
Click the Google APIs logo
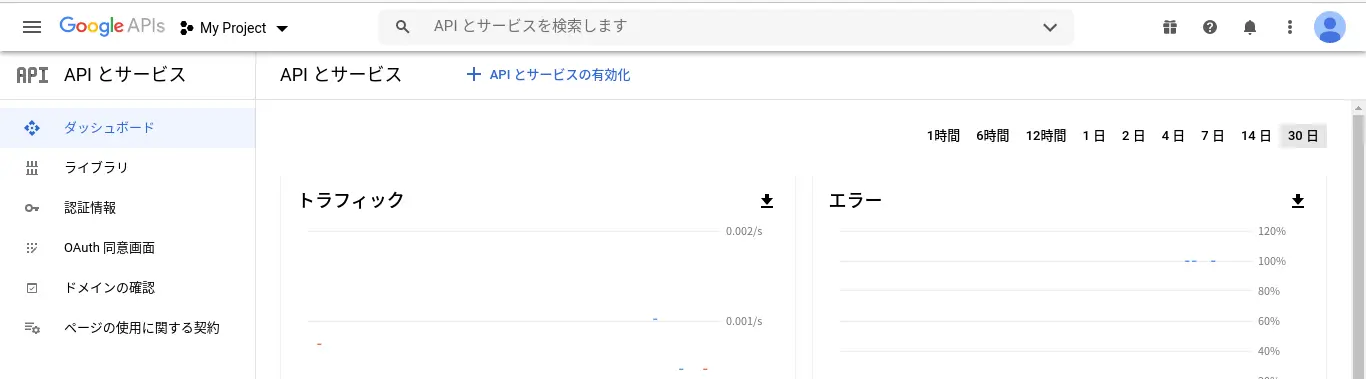click(112, 27)
